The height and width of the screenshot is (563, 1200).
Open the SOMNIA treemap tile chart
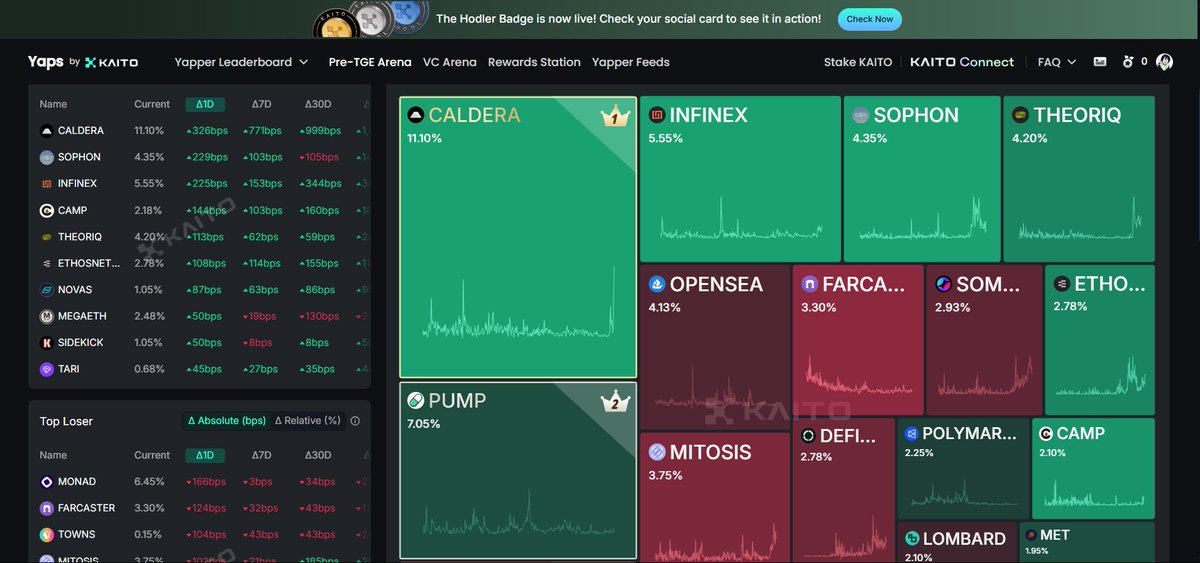984,341
